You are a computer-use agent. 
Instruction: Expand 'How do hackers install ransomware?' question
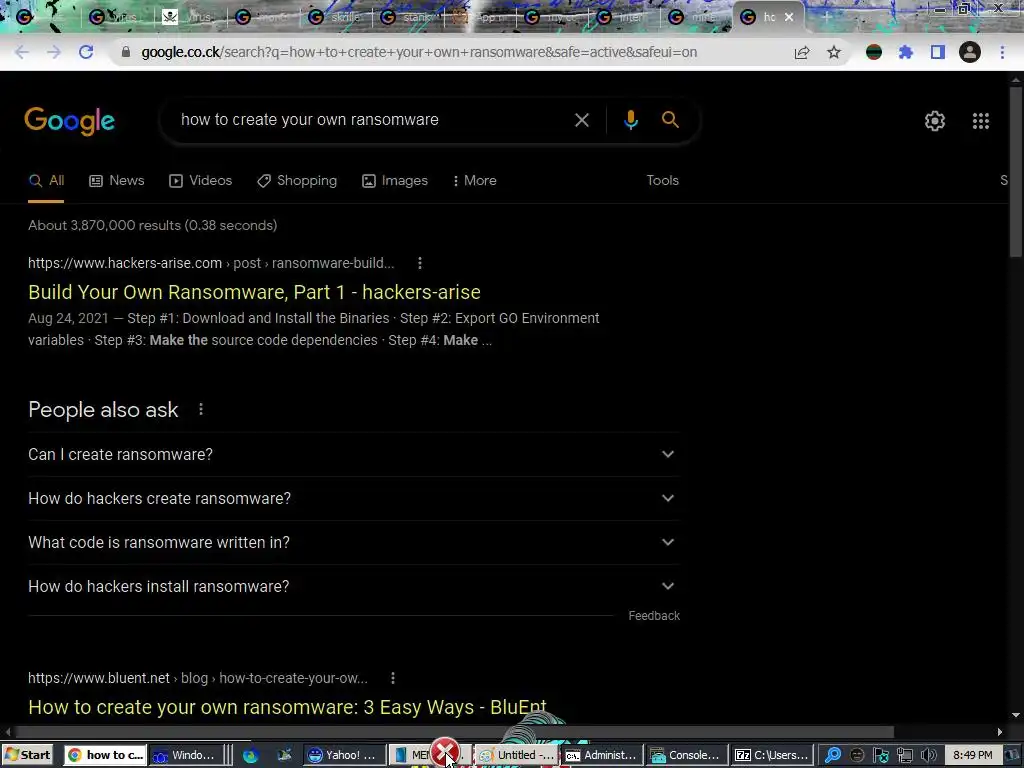[x=354, y=586]
